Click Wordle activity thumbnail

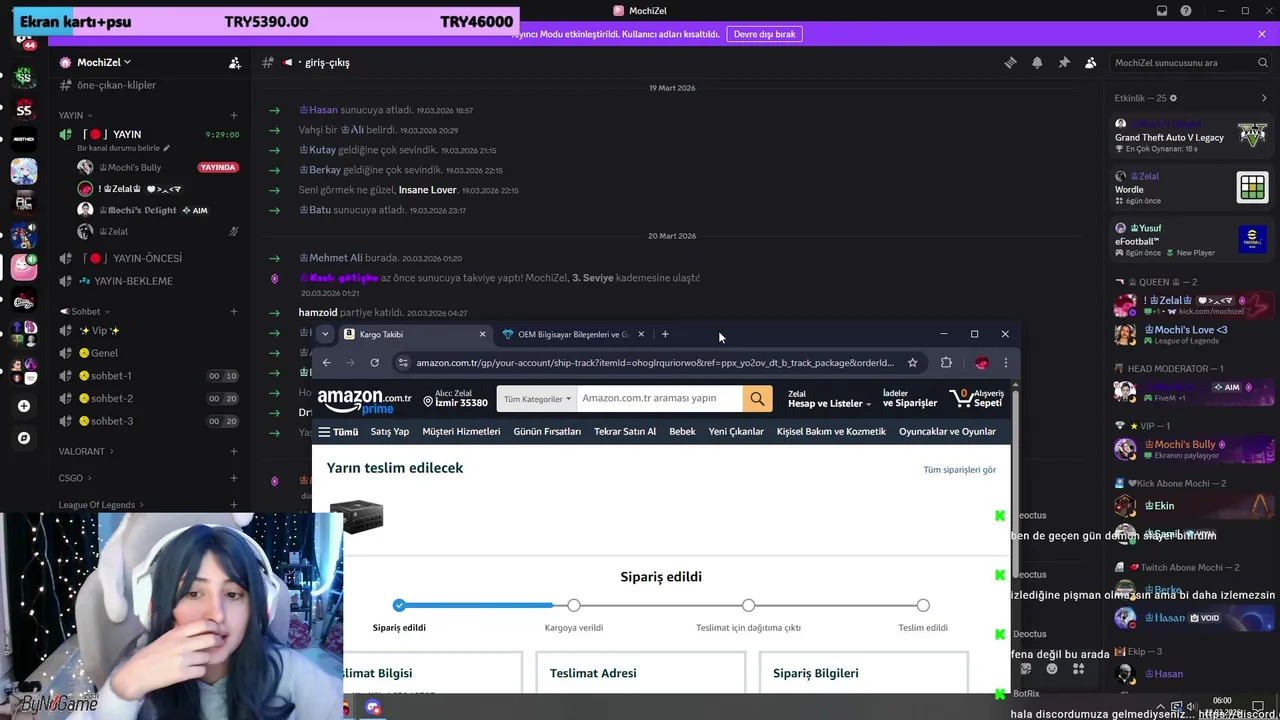(x=1252, y=186)
